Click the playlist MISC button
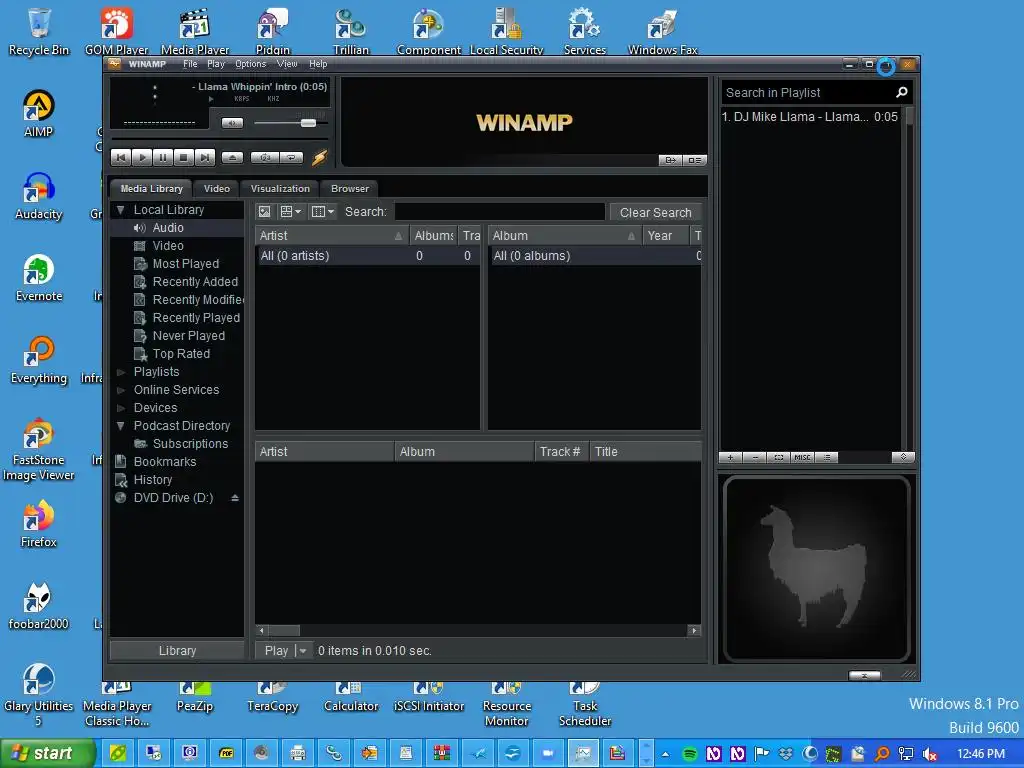The height and width of the screenshot is (768, 1024). point(802,457)
